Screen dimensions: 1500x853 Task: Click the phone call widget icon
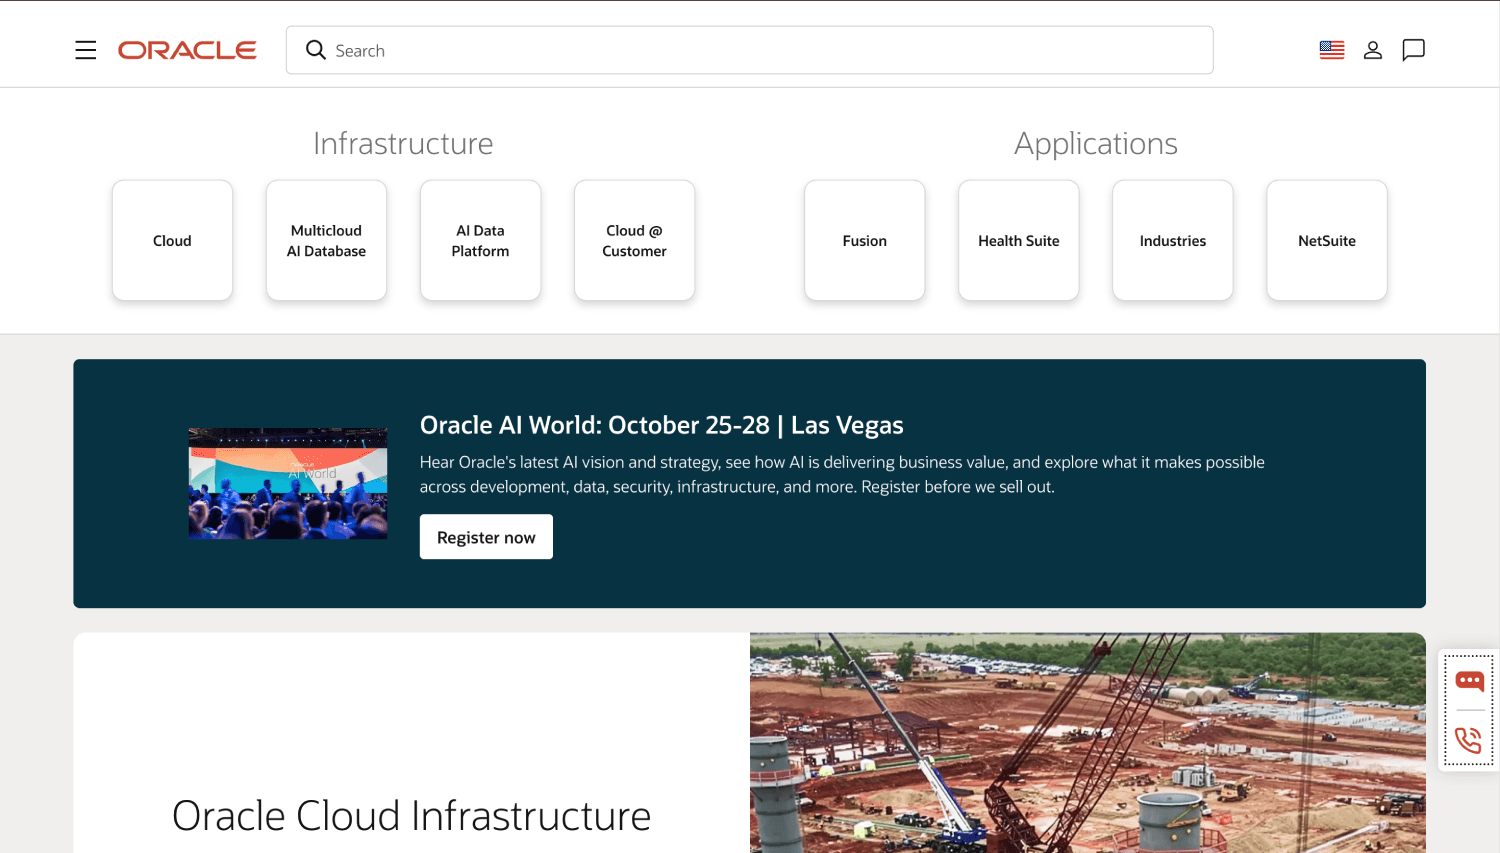tap(1469, 740)
